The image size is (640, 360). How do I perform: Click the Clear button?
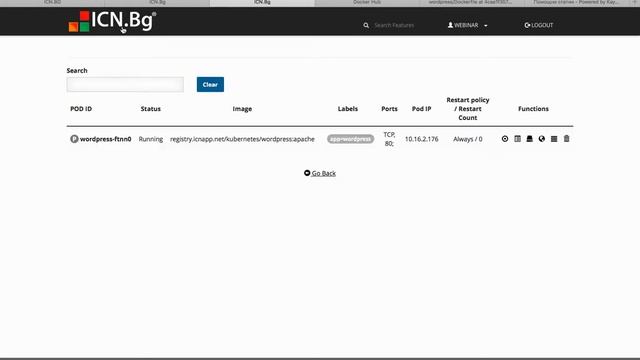pyautogui.click(x=210, y=84)
